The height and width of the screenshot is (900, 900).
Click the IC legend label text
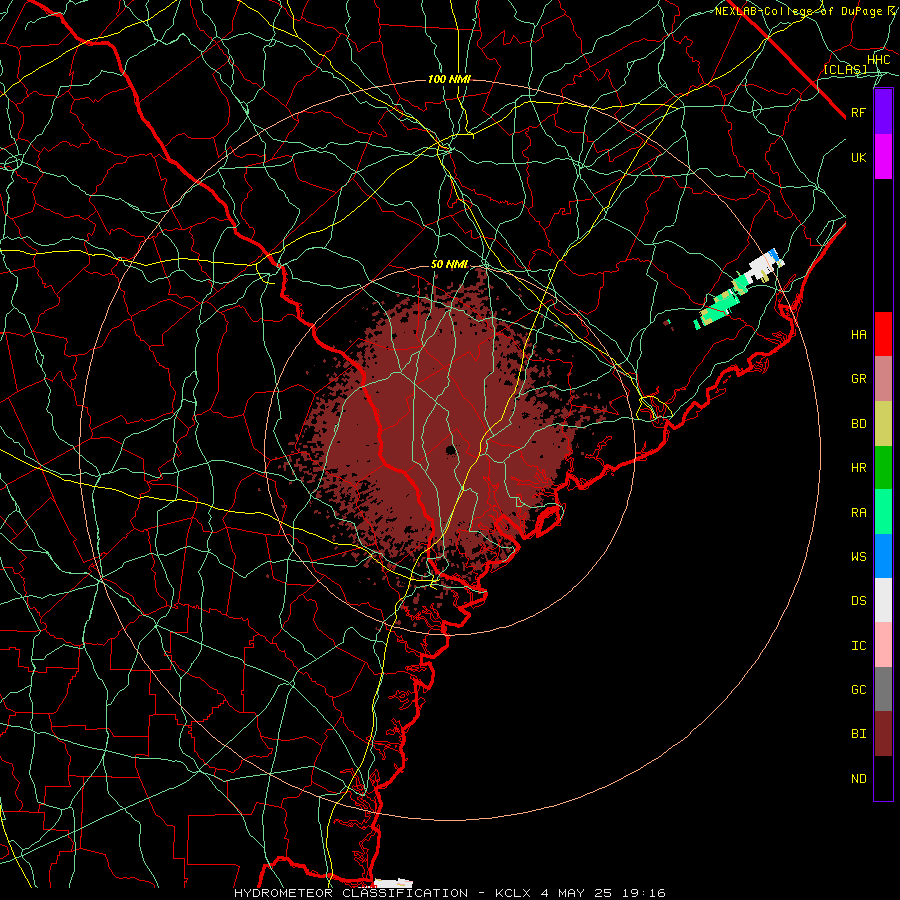[859, 646]
